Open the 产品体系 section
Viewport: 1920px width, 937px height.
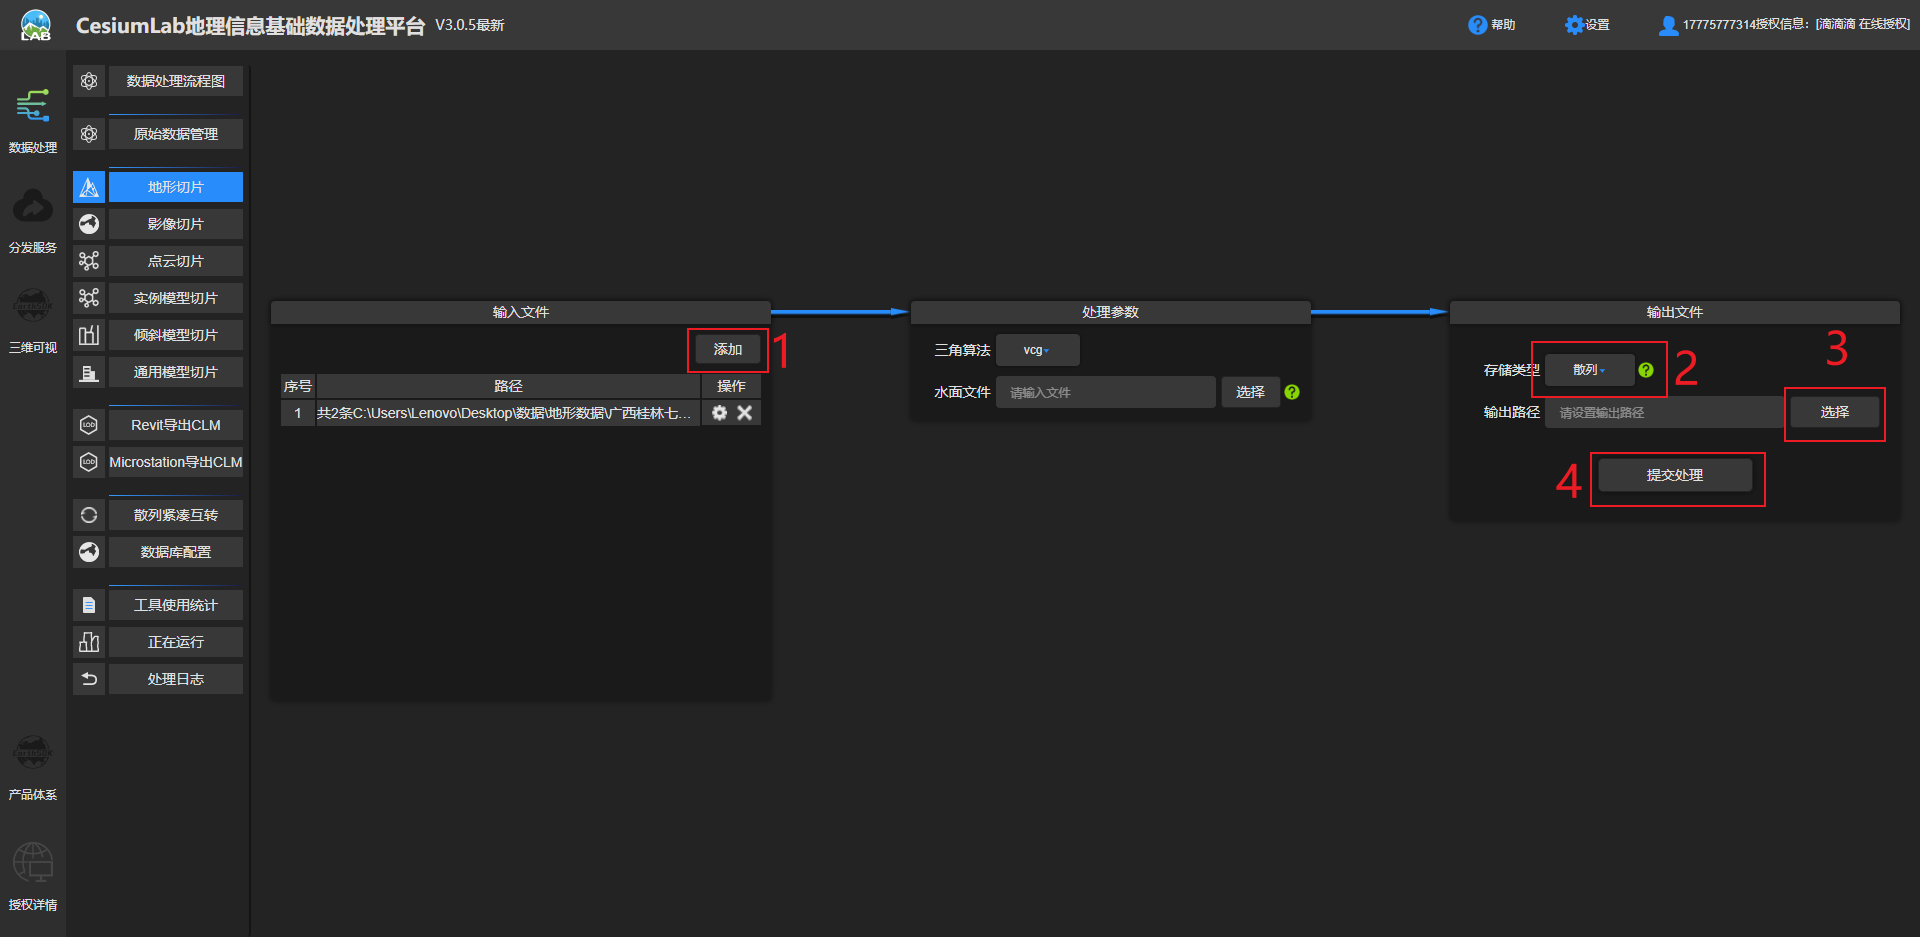click(33, 767)
